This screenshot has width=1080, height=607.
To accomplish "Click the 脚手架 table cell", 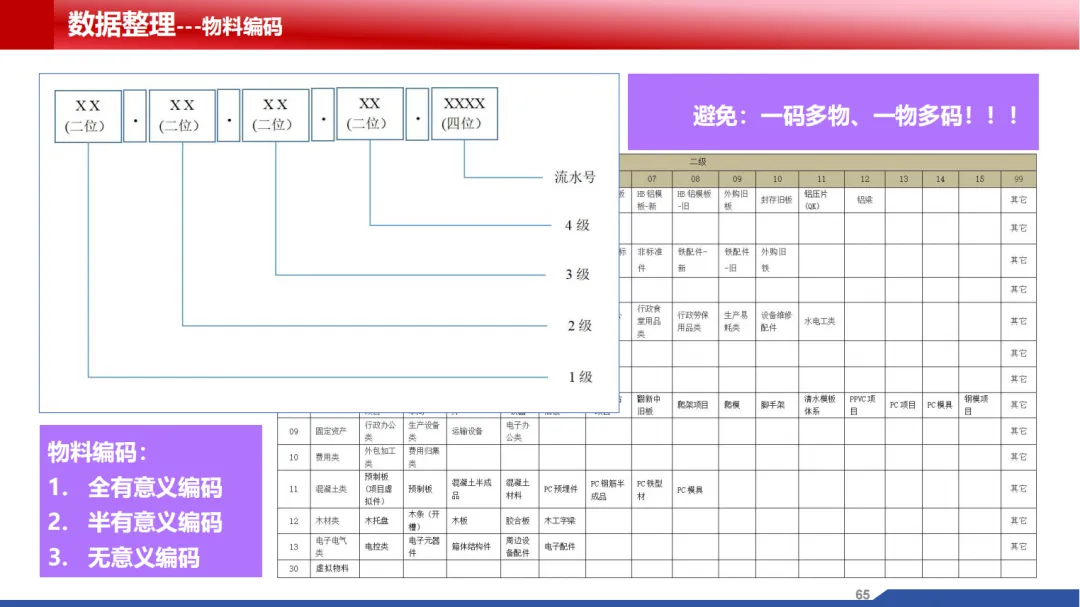I will coord(775,405).
